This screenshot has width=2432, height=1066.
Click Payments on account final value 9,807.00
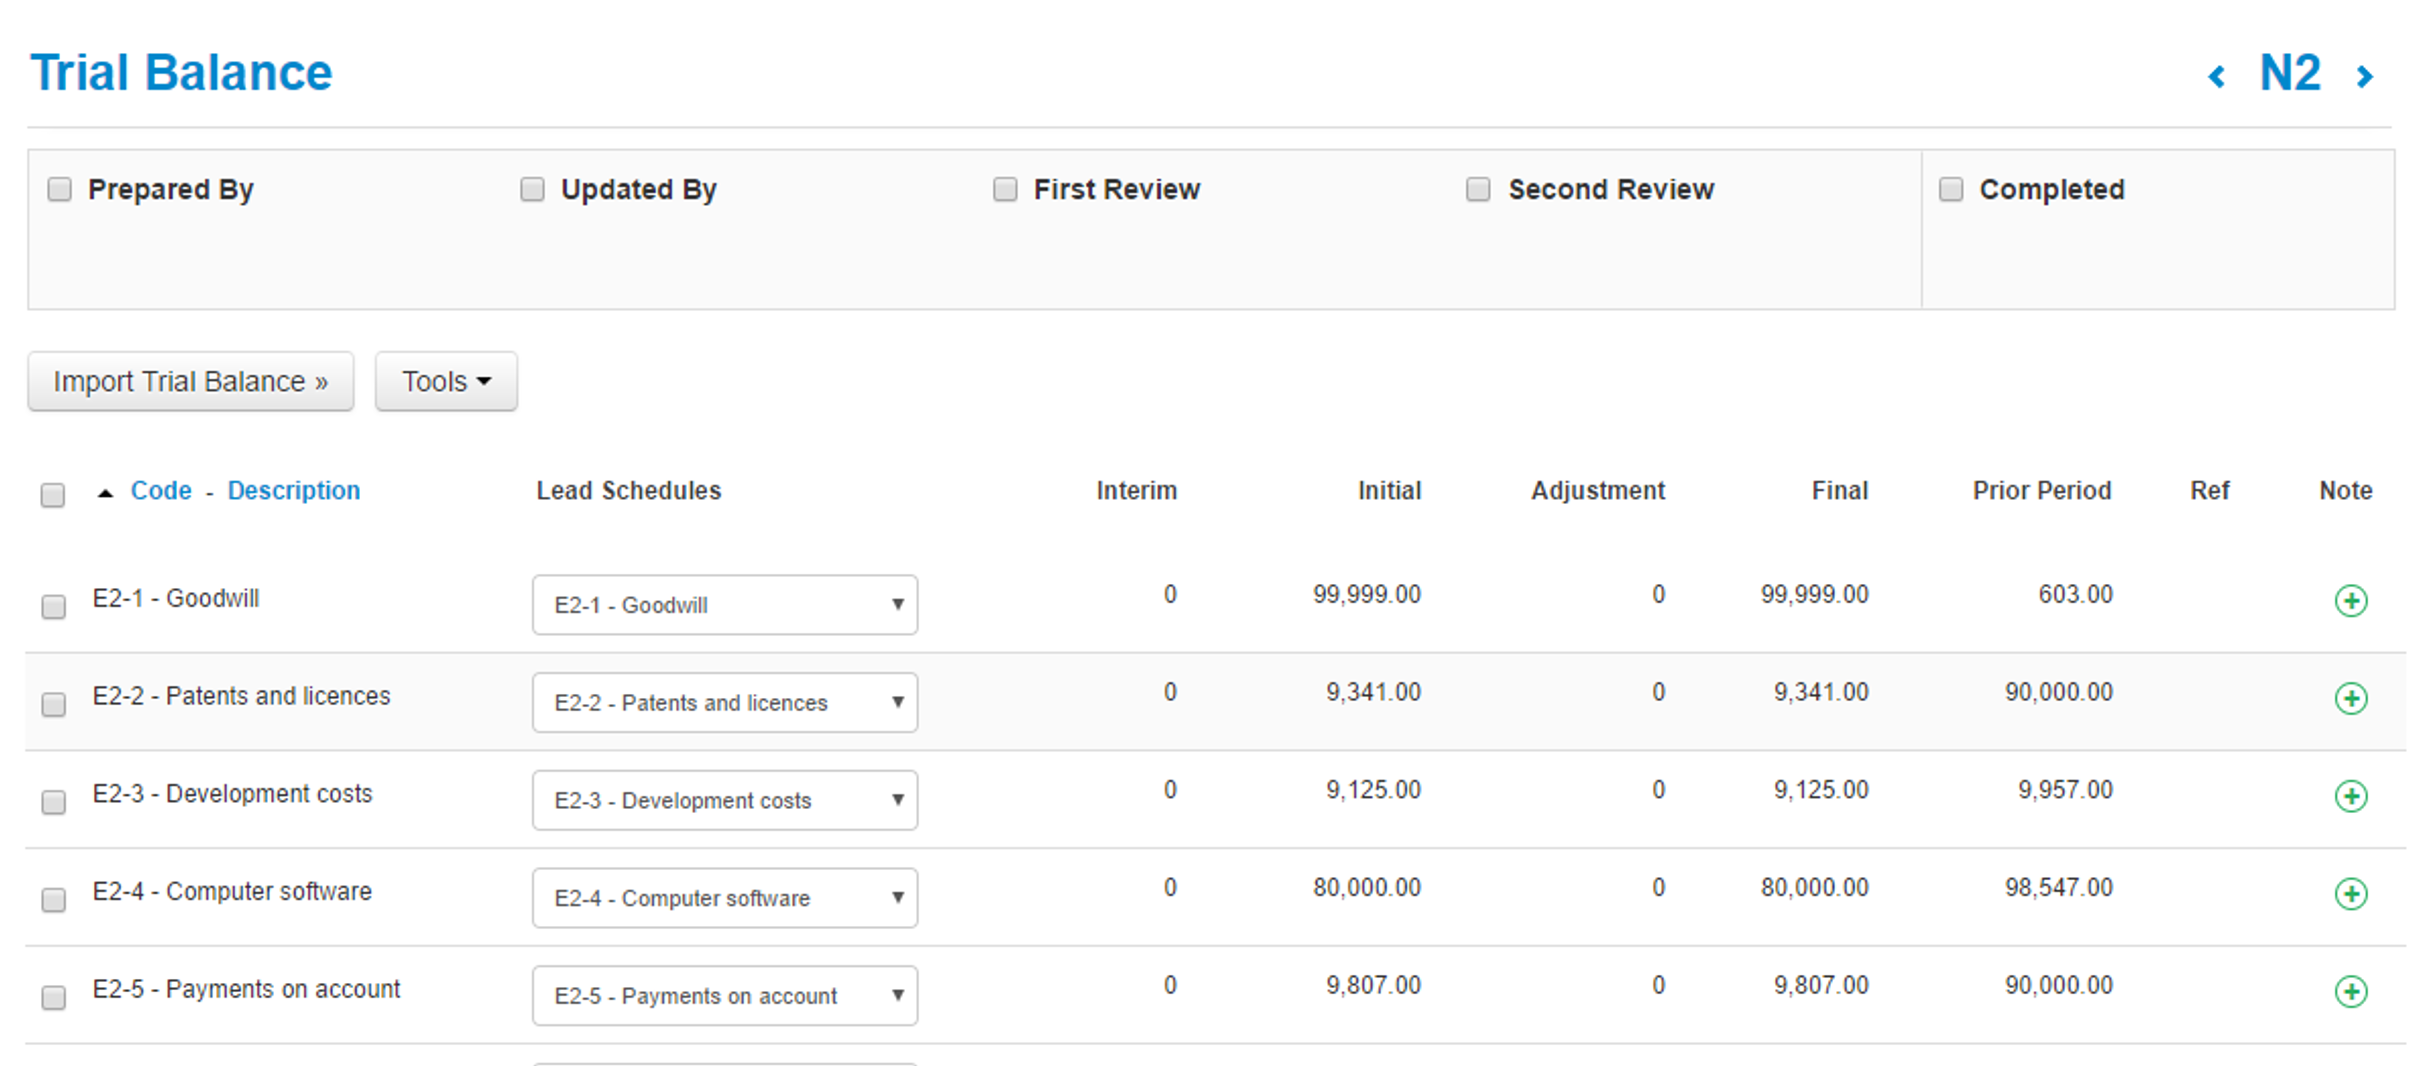point(1821,986)
